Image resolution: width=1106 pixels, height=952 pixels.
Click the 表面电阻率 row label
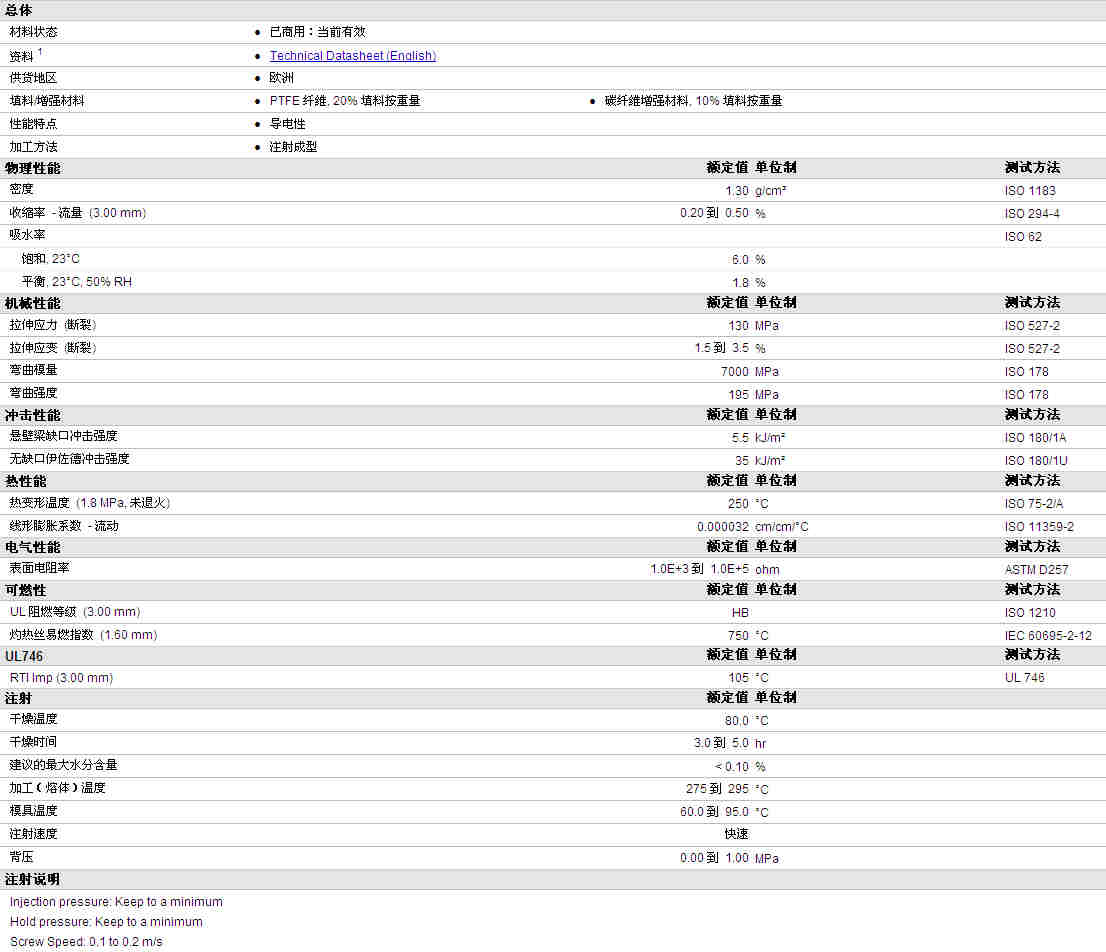click(40, 568)
